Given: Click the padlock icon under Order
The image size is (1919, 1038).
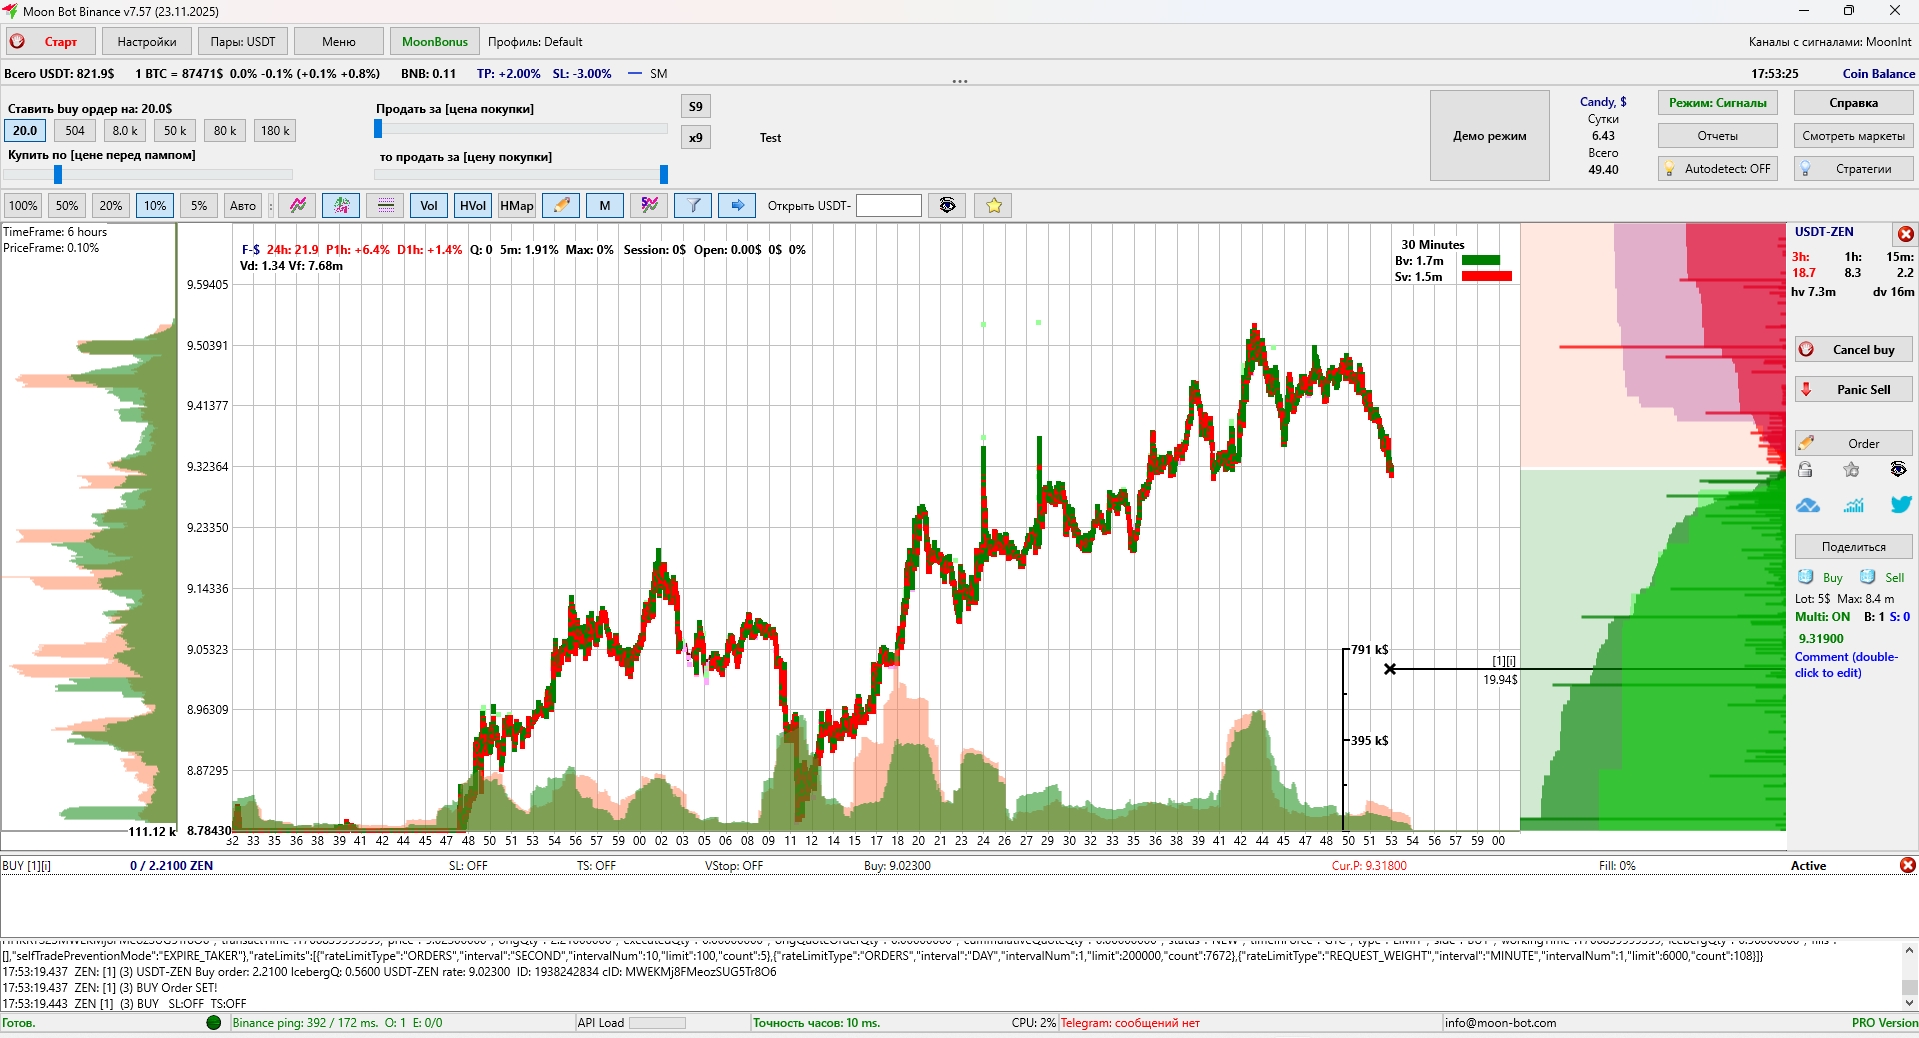Looking at the screenshot, I should 1805,470.
